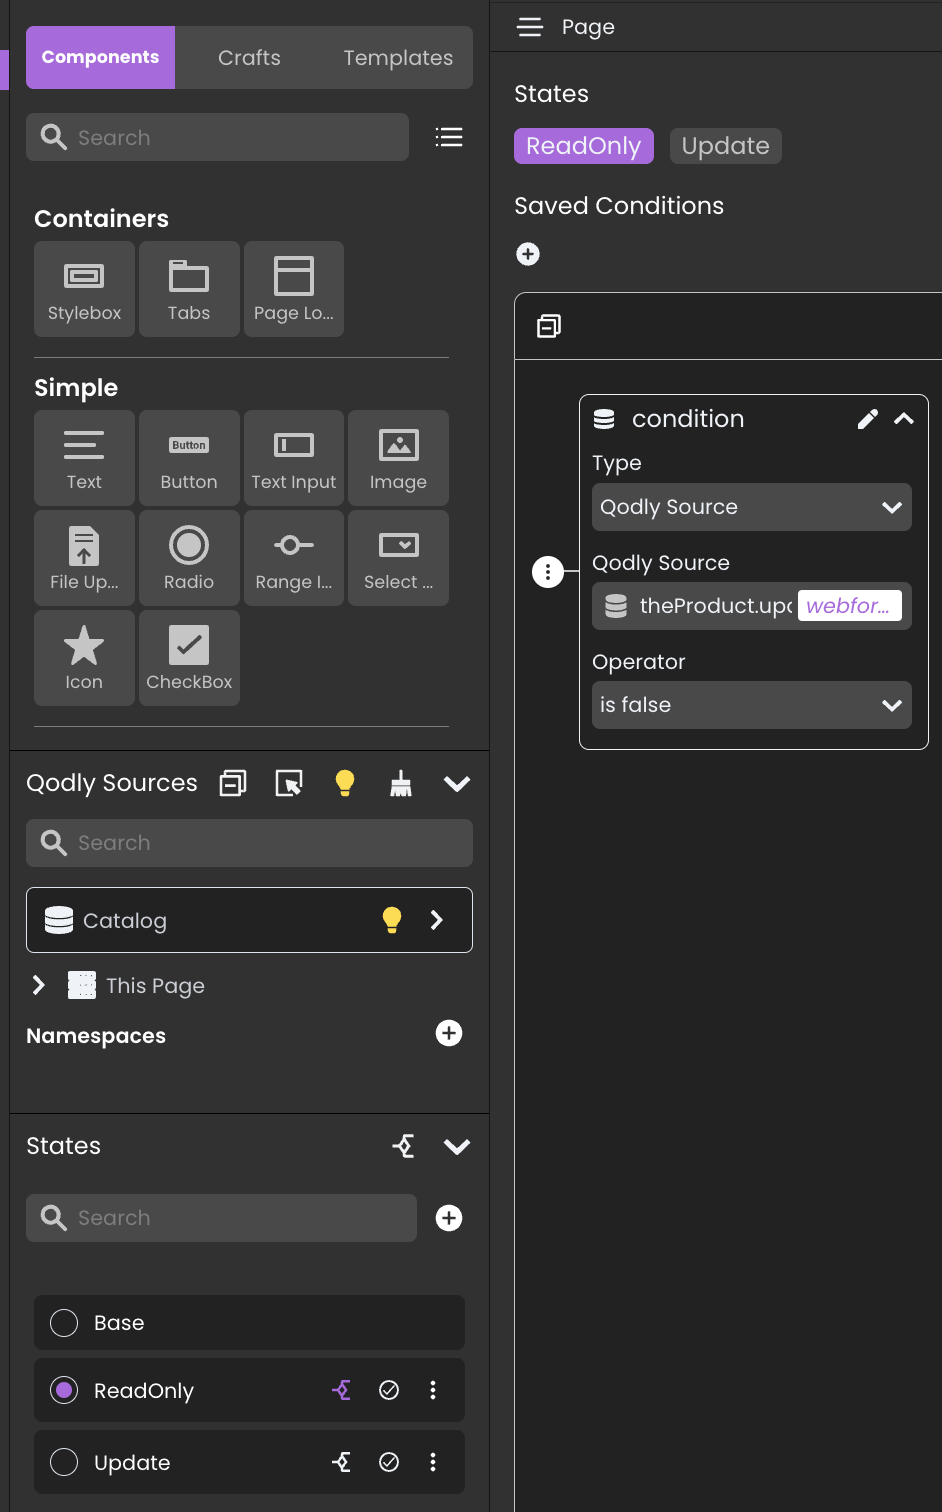This screenshot has width=942, height=1512.
Task: Click the pencil edit icon on condition card
Action: (867, 419)
